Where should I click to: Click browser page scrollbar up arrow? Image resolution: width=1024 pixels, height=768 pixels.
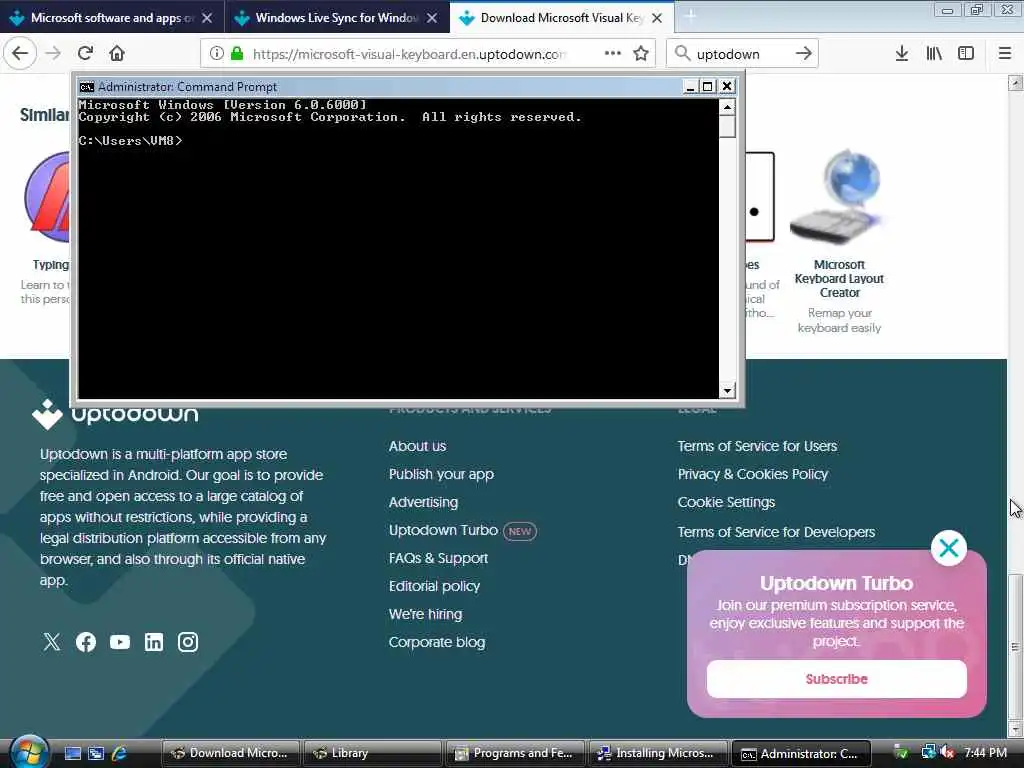point(1015,82)
